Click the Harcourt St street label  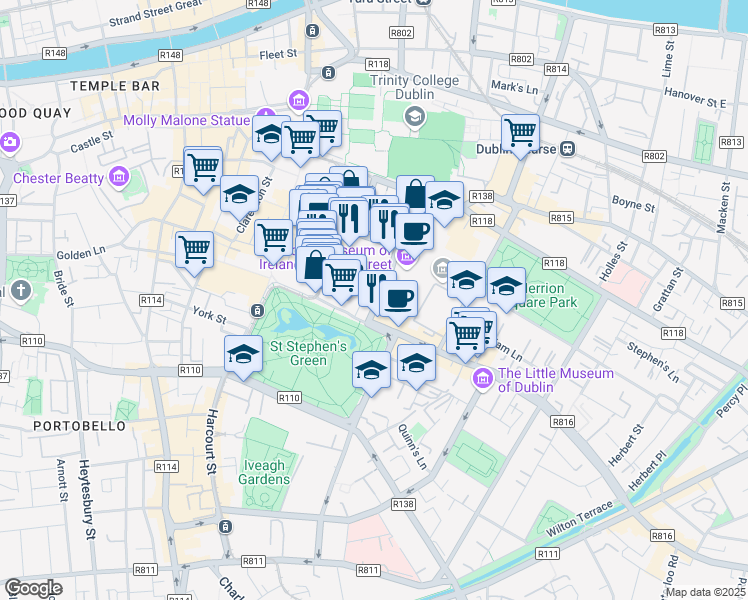click(212, 442)
